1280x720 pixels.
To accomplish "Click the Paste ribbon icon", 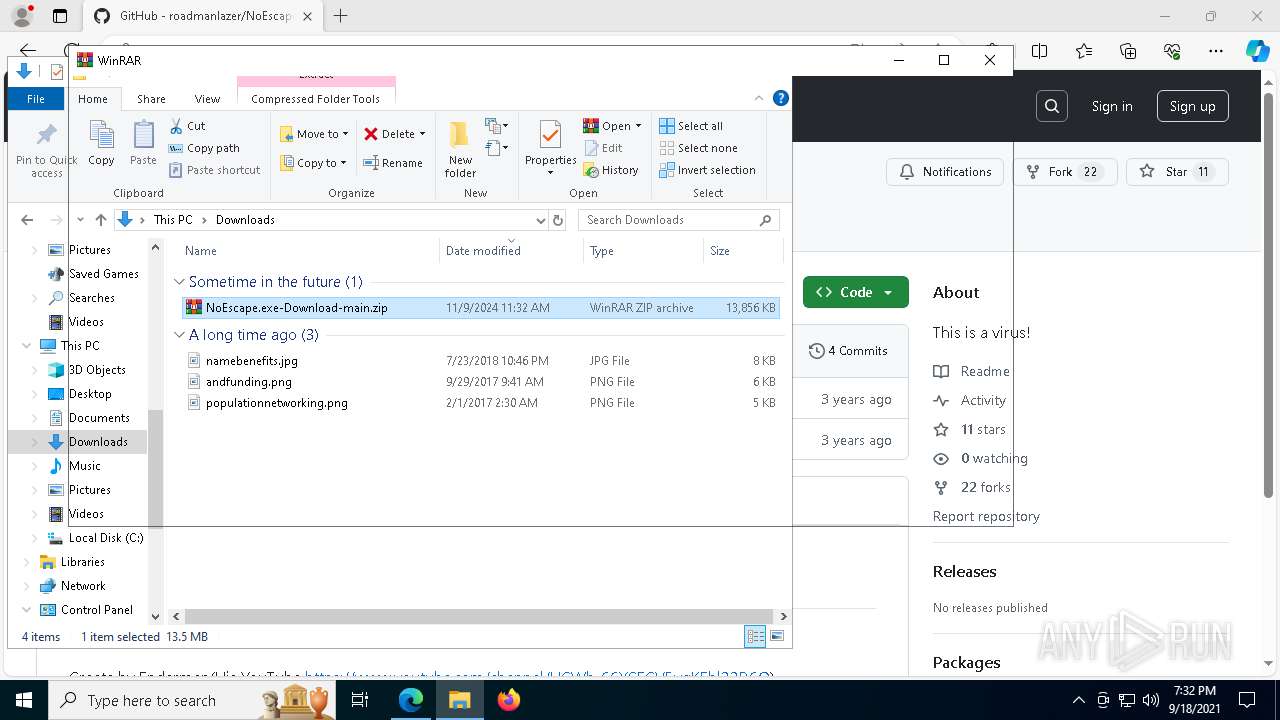I will [143, 143].
